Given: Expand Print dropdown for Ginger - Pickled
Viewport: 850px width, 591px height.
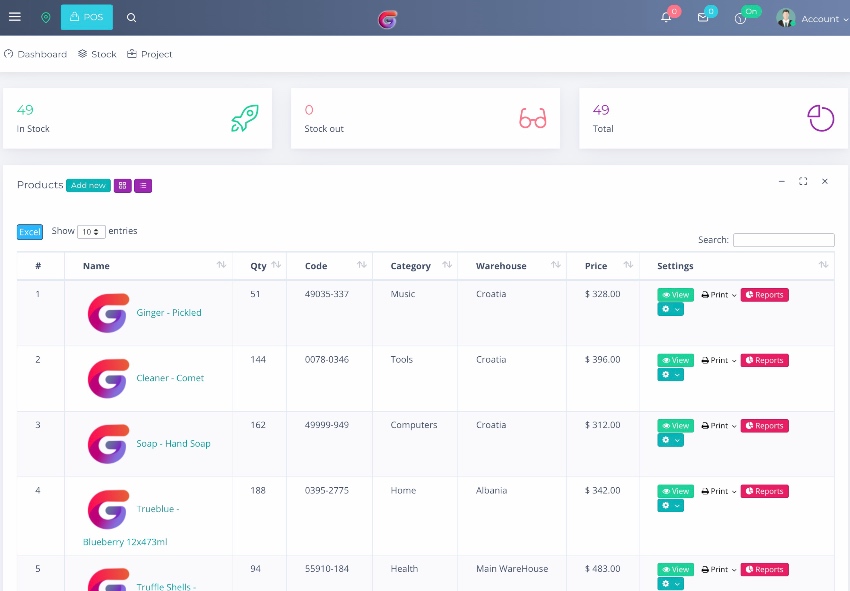Looking at the screenshot, I should coord(719,295).
